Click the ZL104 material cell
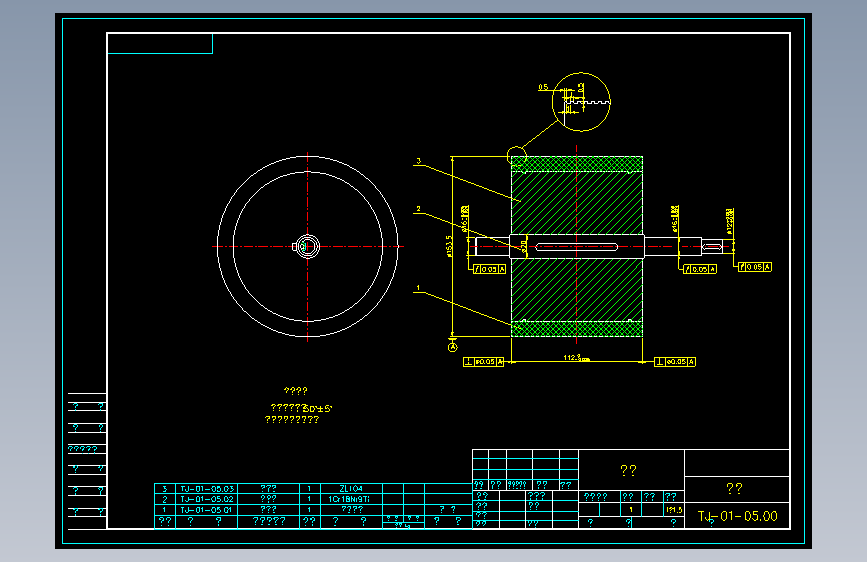 351,488
